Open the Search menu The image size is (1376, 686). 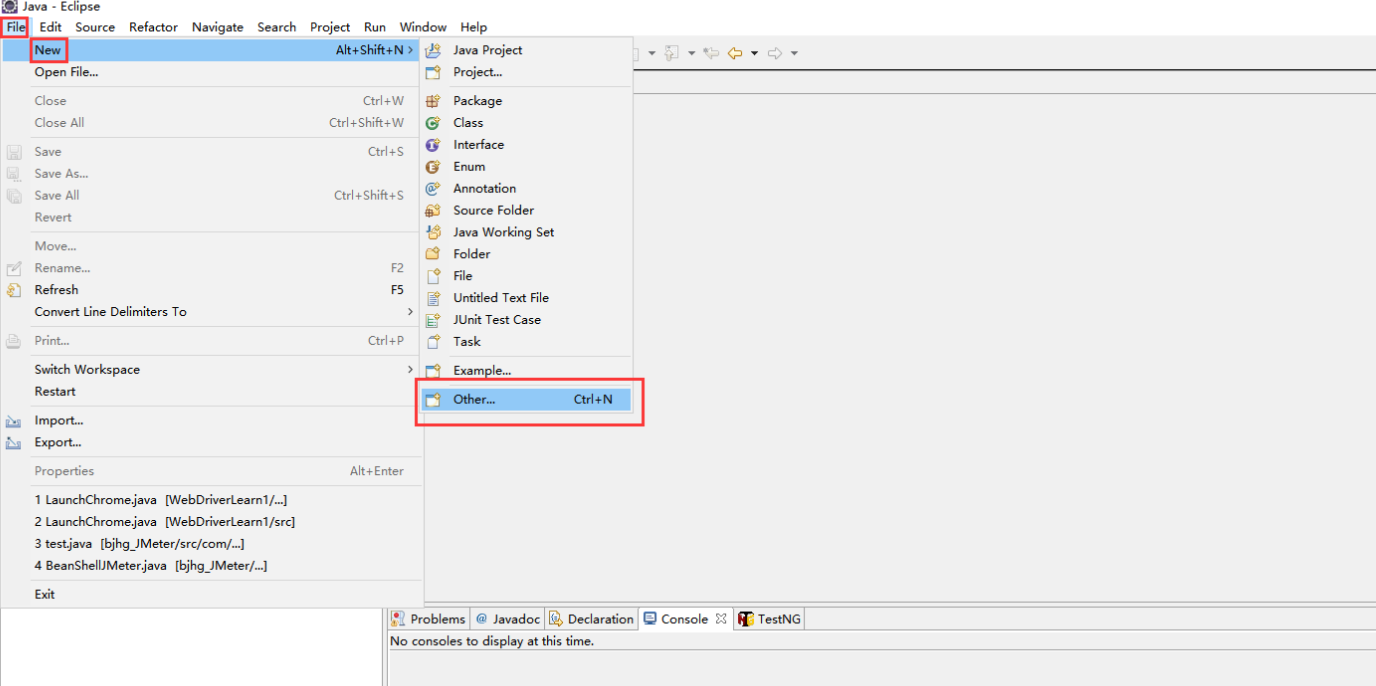tap(277, 27)
